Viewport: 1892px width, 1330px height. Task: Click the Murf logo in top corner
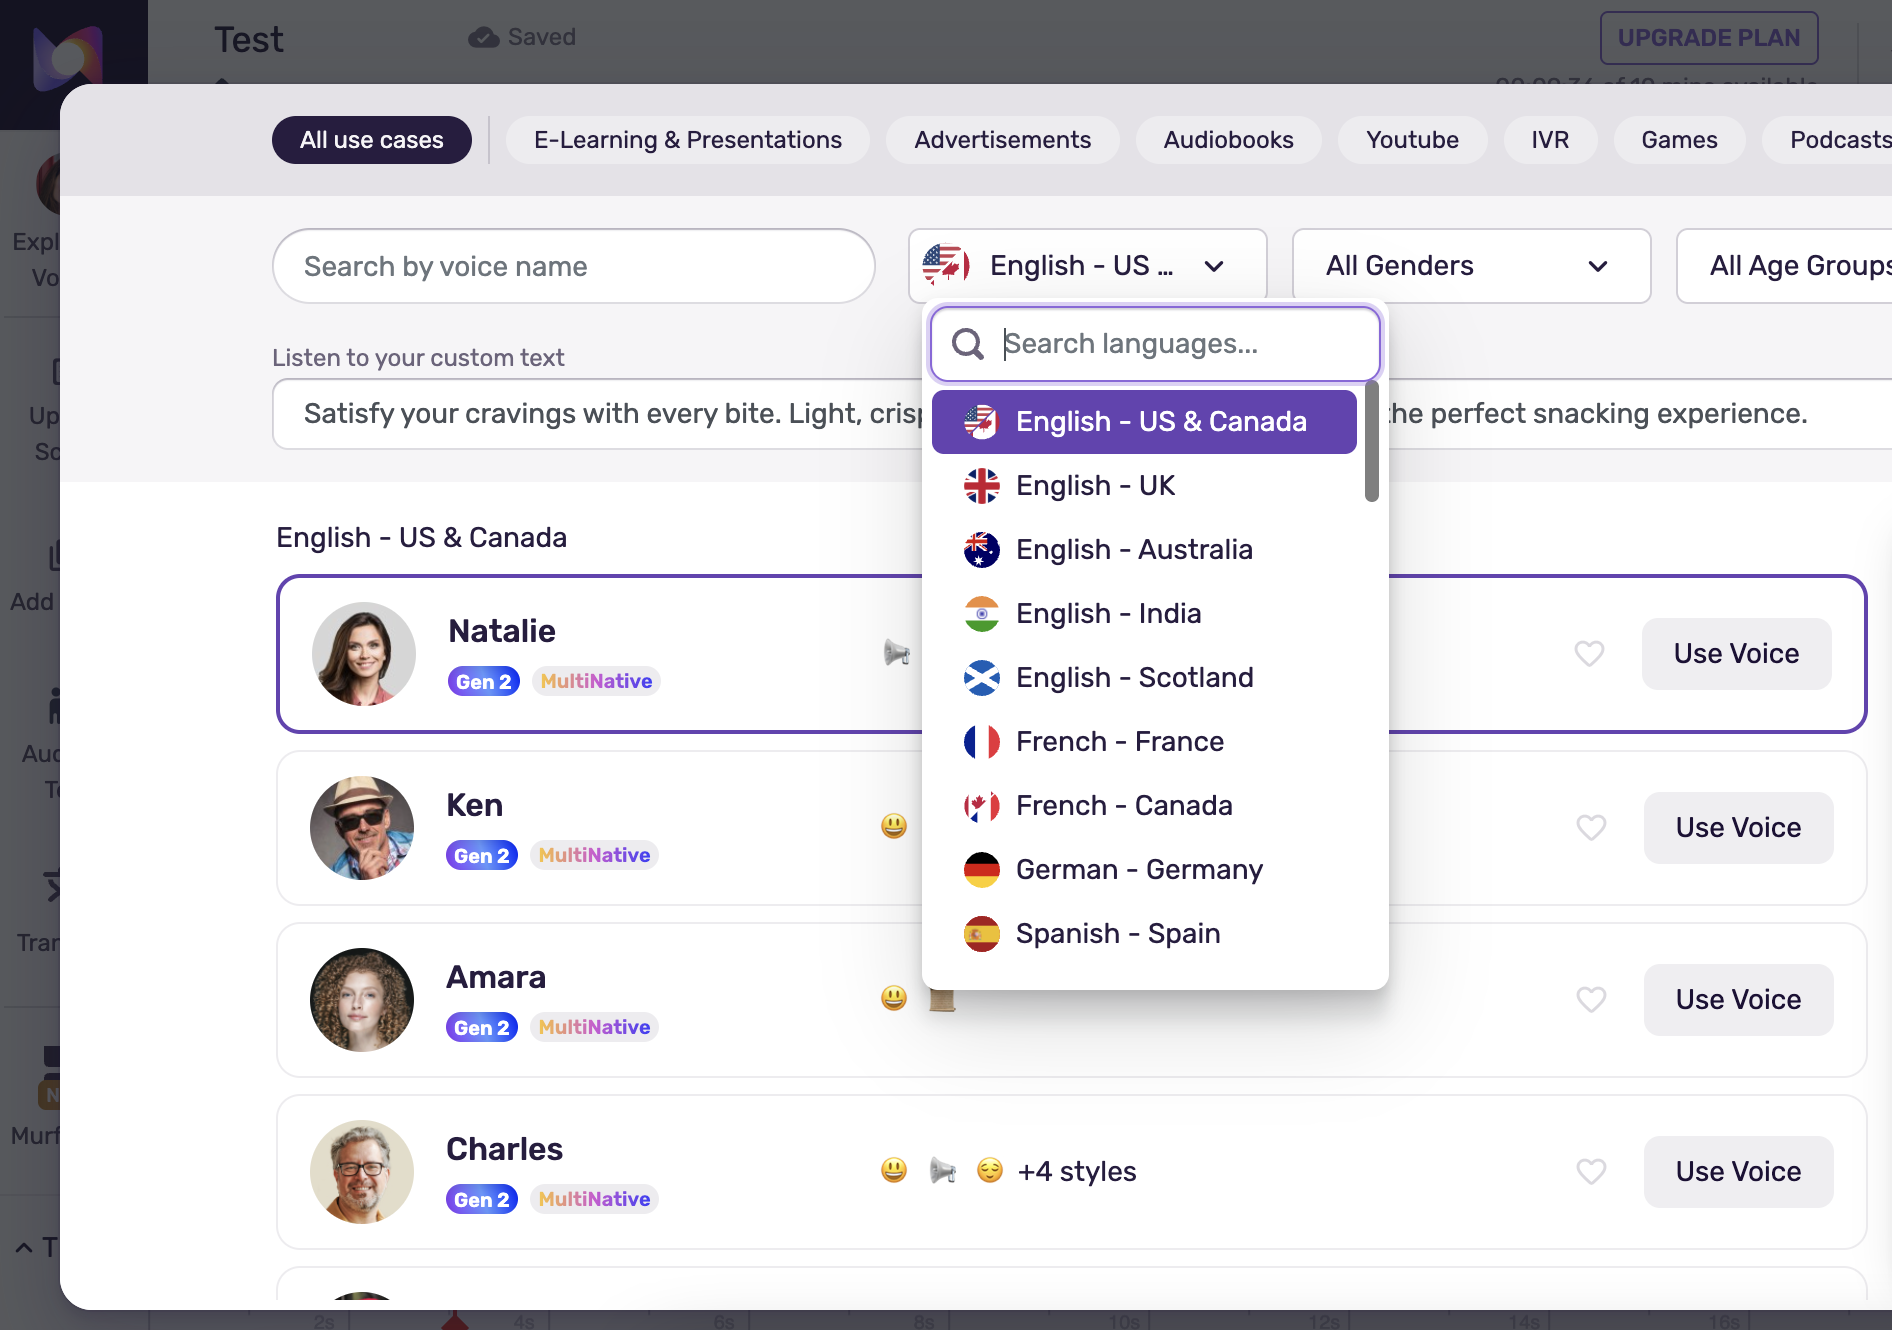point(68,58)
